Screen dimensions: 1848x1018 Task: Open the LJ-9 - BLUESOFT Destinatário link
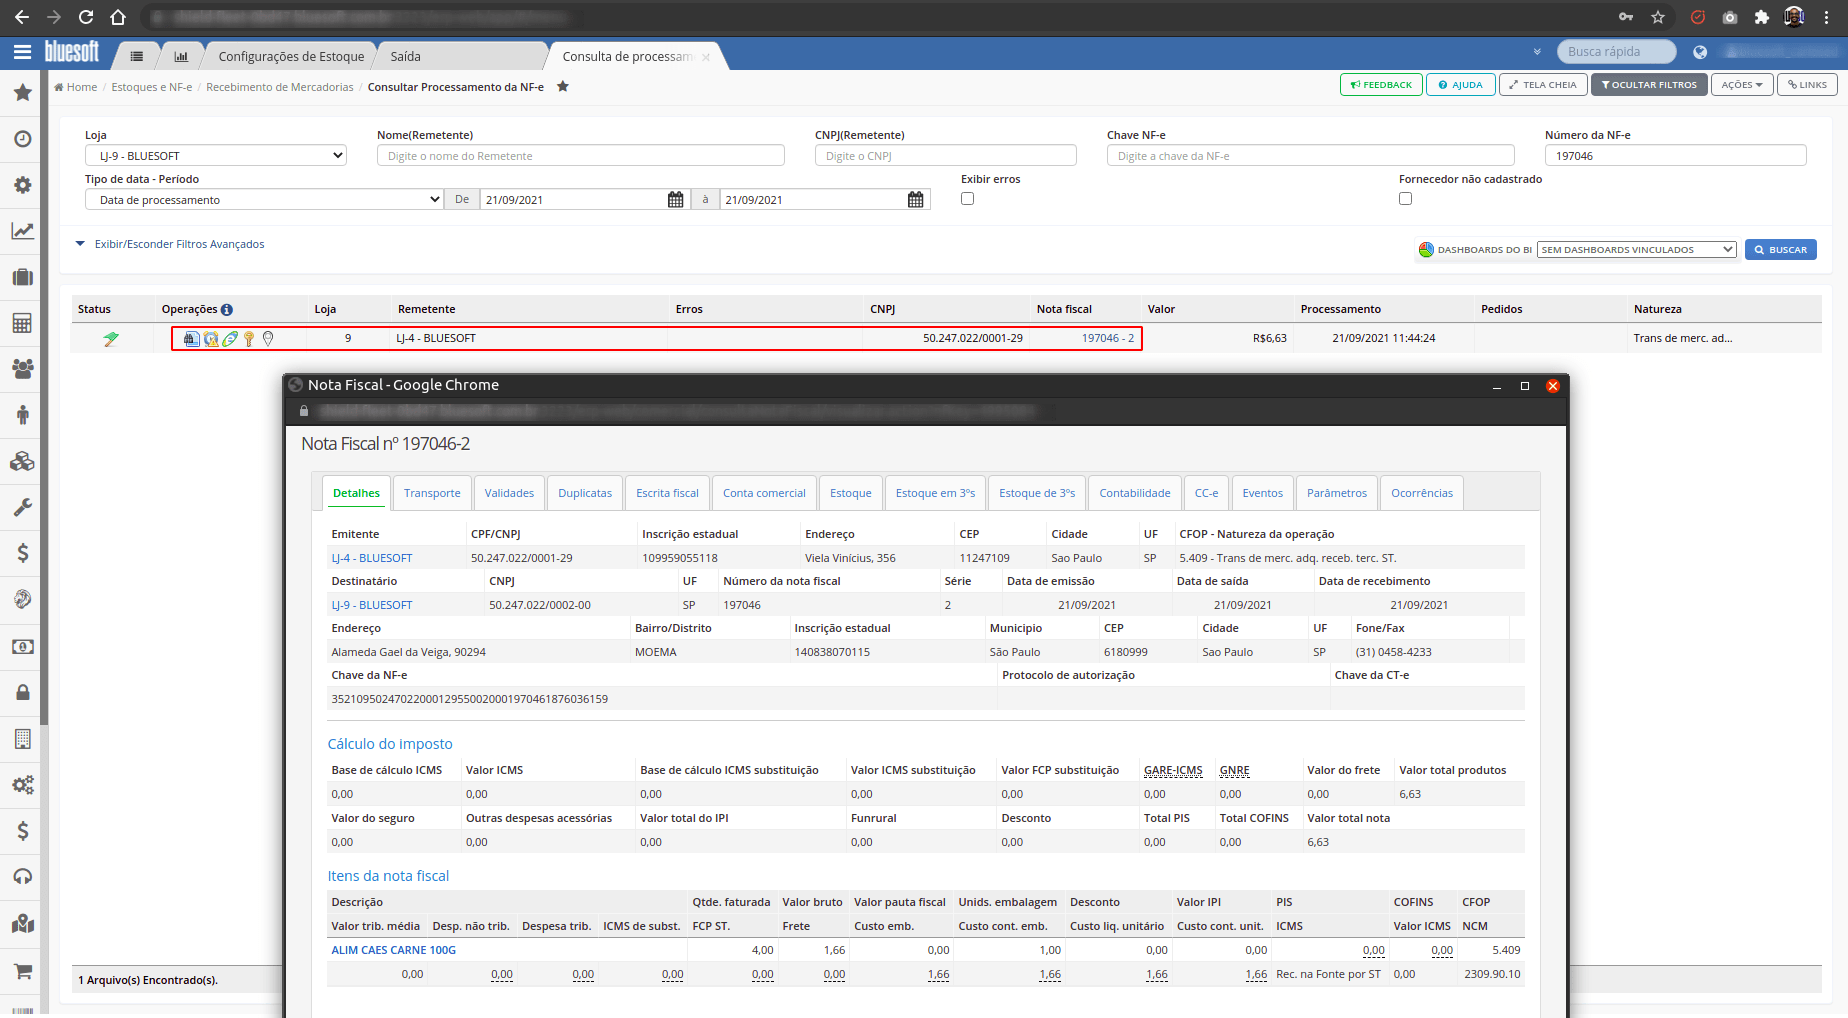(372, 605)
